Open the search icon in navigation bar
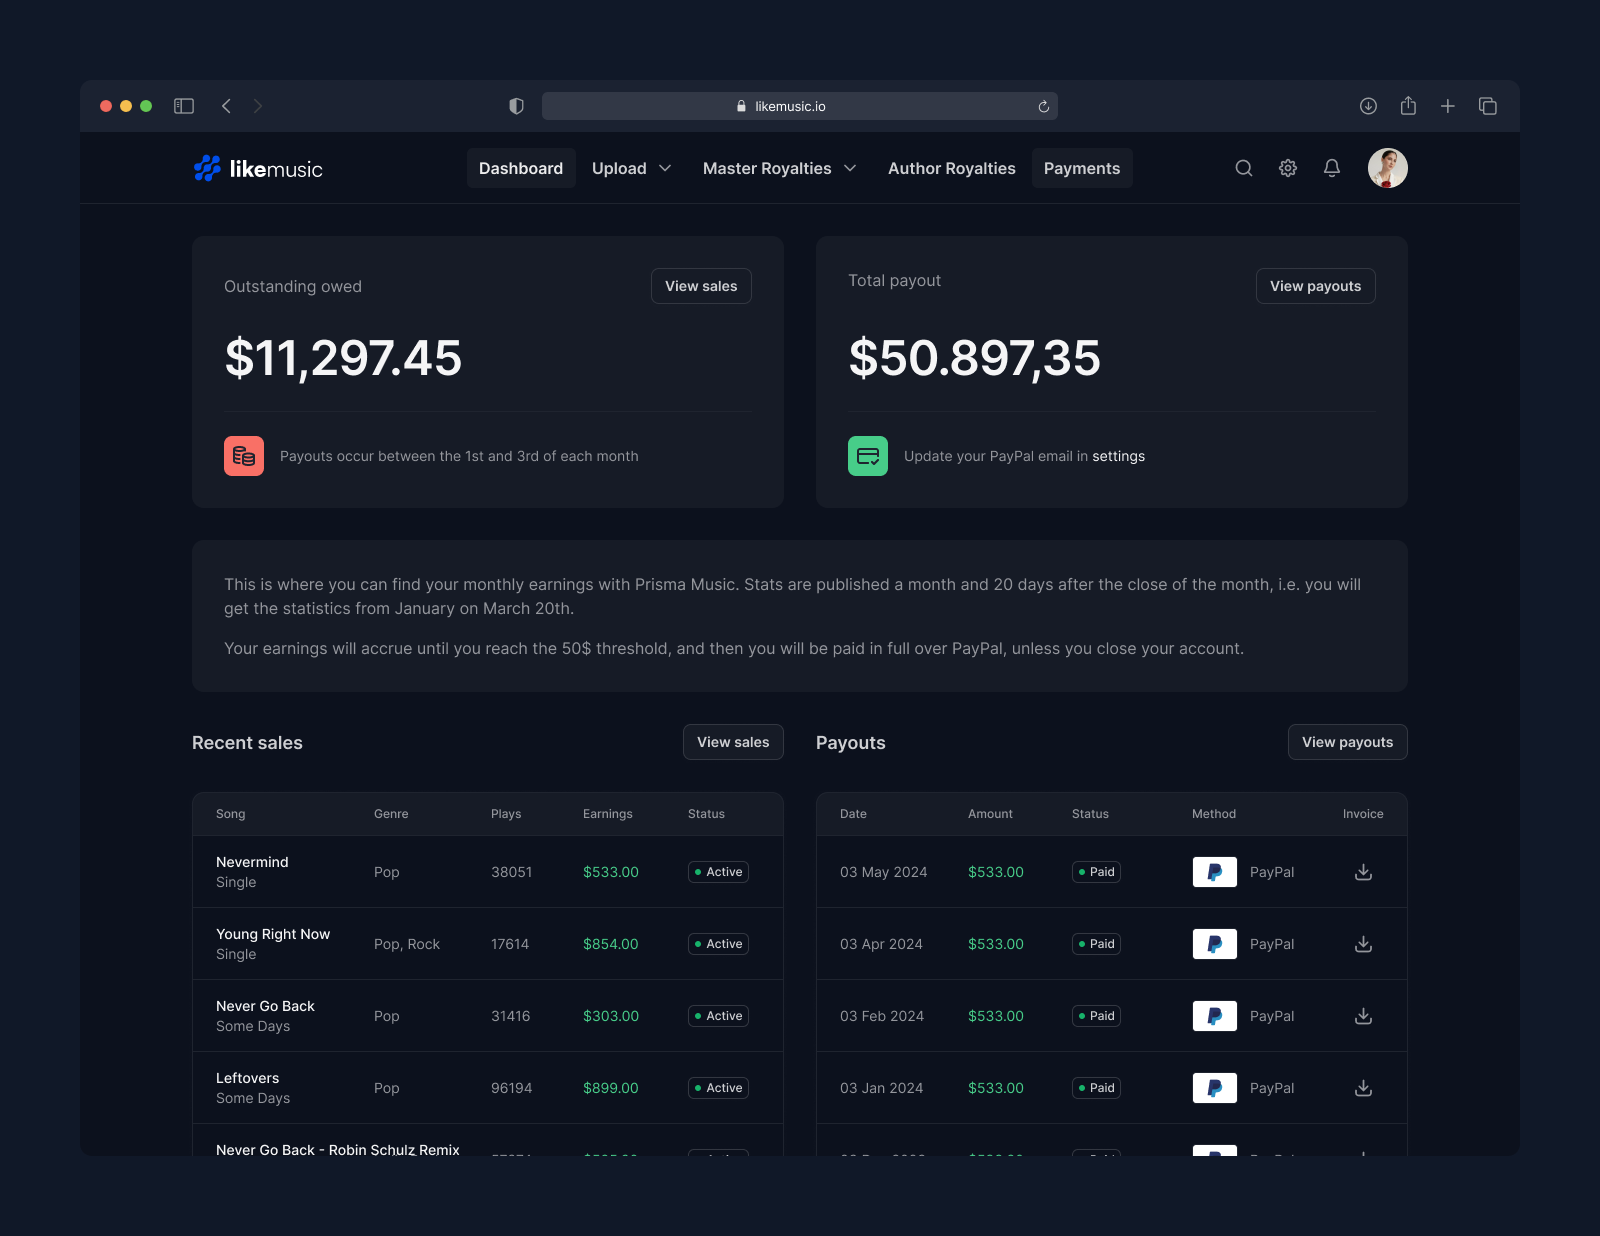 click(x=1243, y=168)
